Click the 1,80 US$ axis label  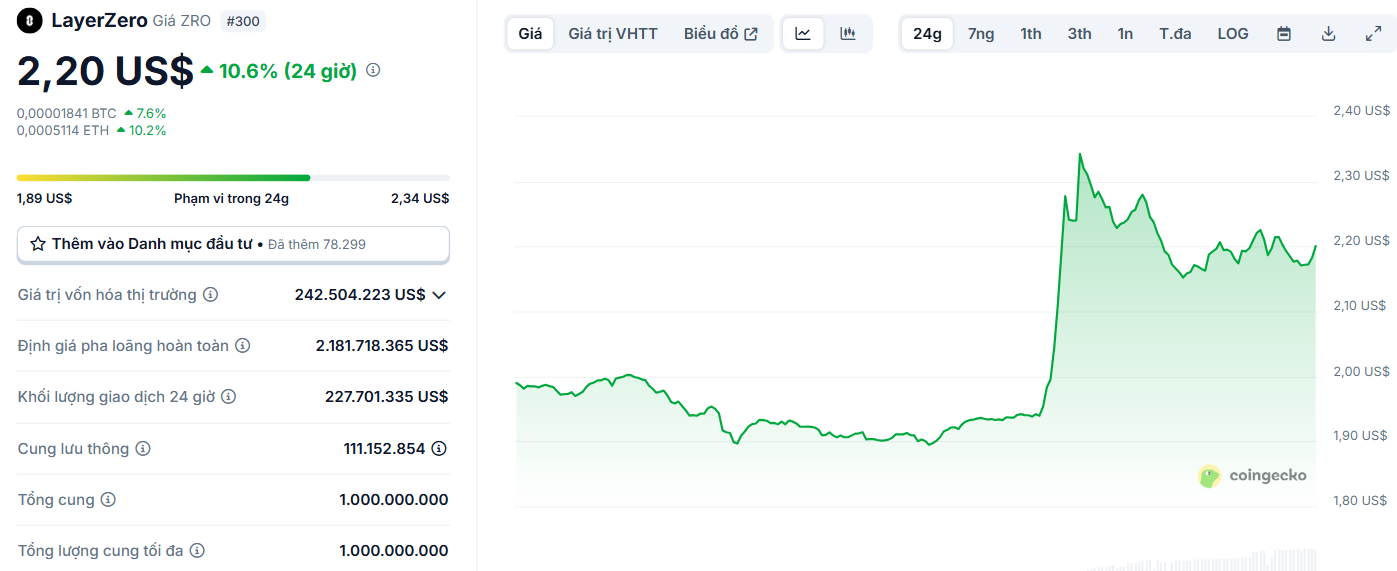click(1360, 500)
